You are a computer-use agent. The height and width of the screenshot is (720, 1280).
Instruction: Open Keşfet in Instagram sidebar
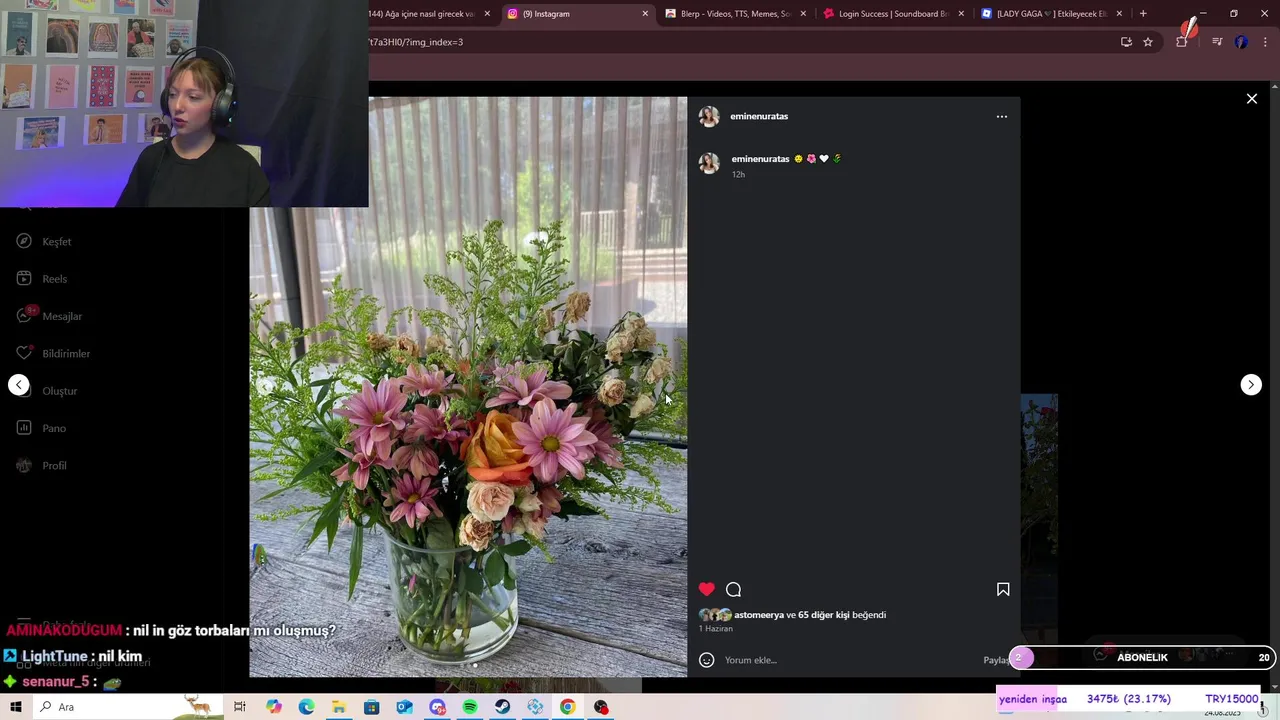coord(57,242)
